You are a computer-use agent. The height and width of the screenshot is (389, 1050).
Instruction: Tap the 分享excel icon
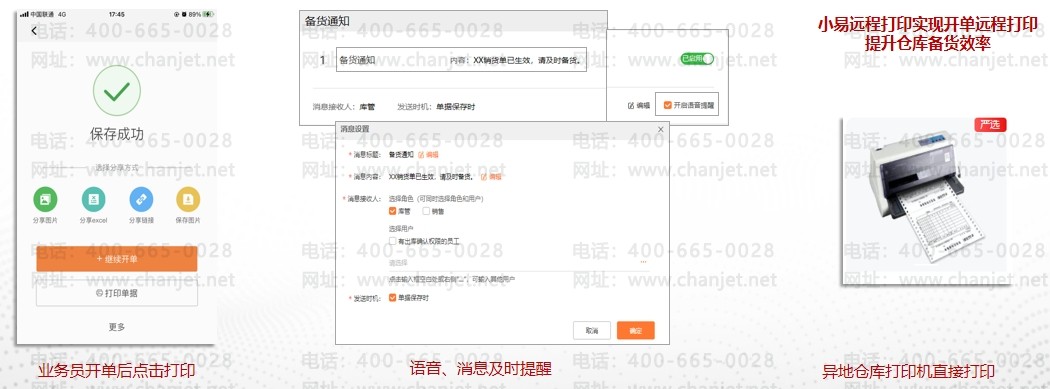[93, 199]
